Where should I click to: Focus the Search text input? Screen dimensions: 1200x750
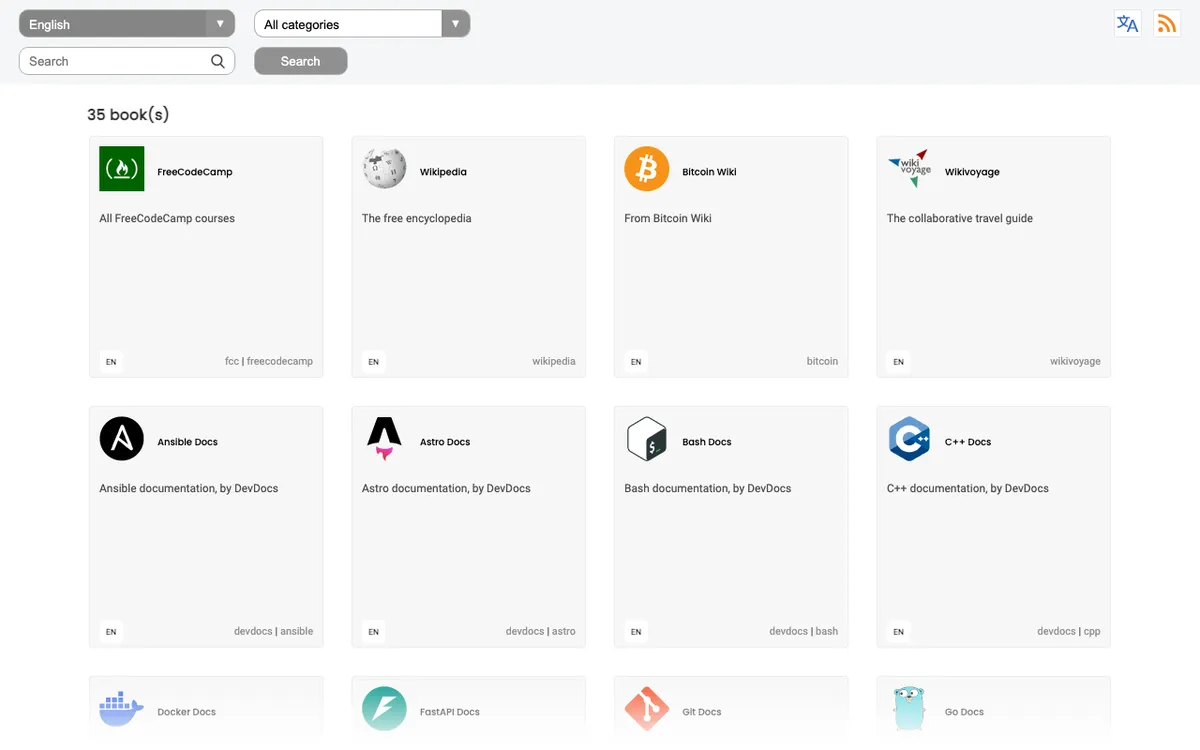(x=127, y=61)
